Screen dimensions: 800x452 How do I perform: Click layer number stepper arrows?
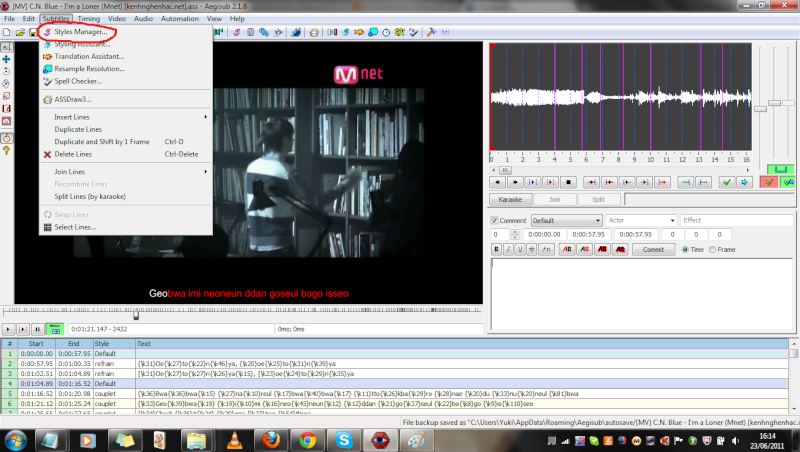(x=514, y=235)
